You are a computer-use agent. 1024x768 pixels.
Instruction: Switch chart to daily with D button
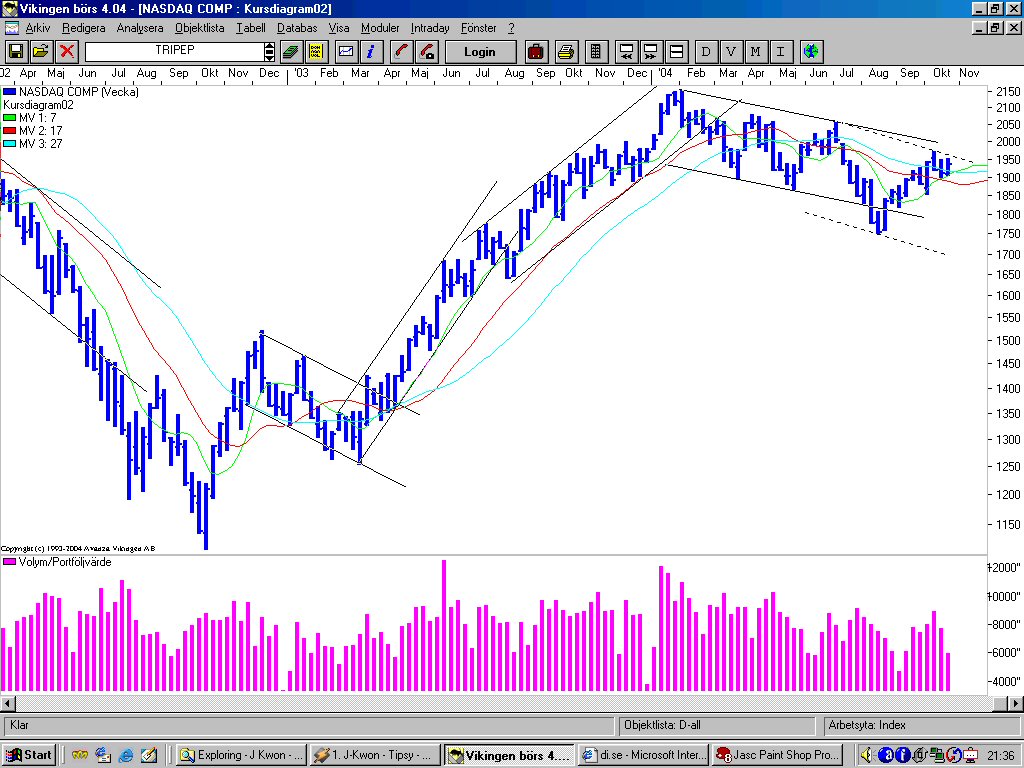click(x=705, y=51)
